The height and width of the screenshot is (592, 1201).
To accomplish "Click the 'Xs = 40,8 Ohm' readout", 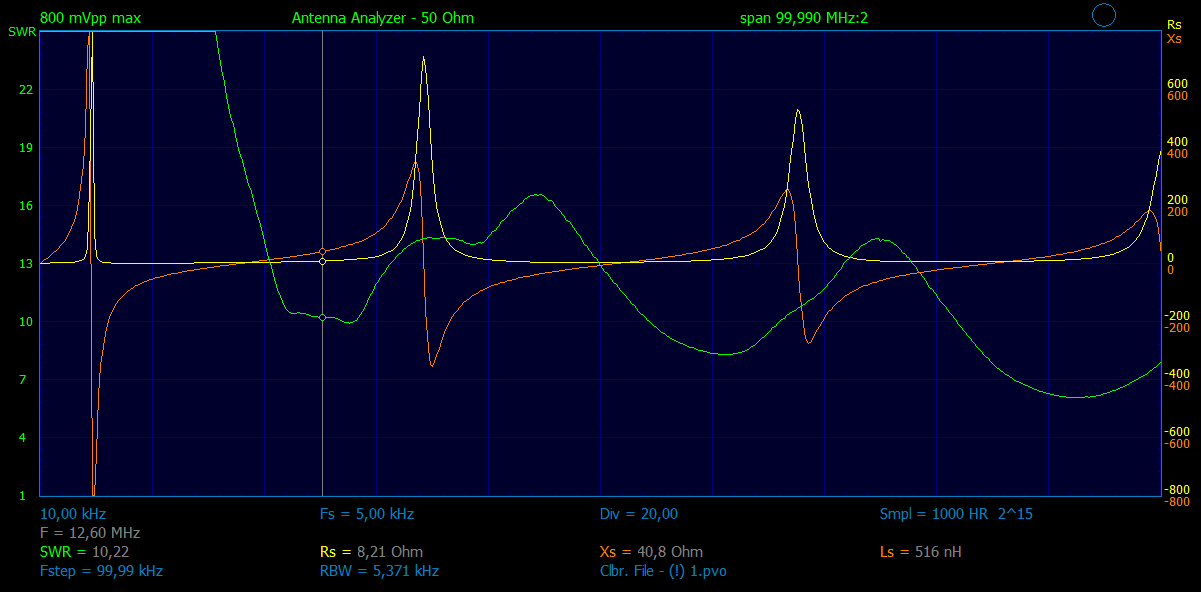I will (651, 552).
